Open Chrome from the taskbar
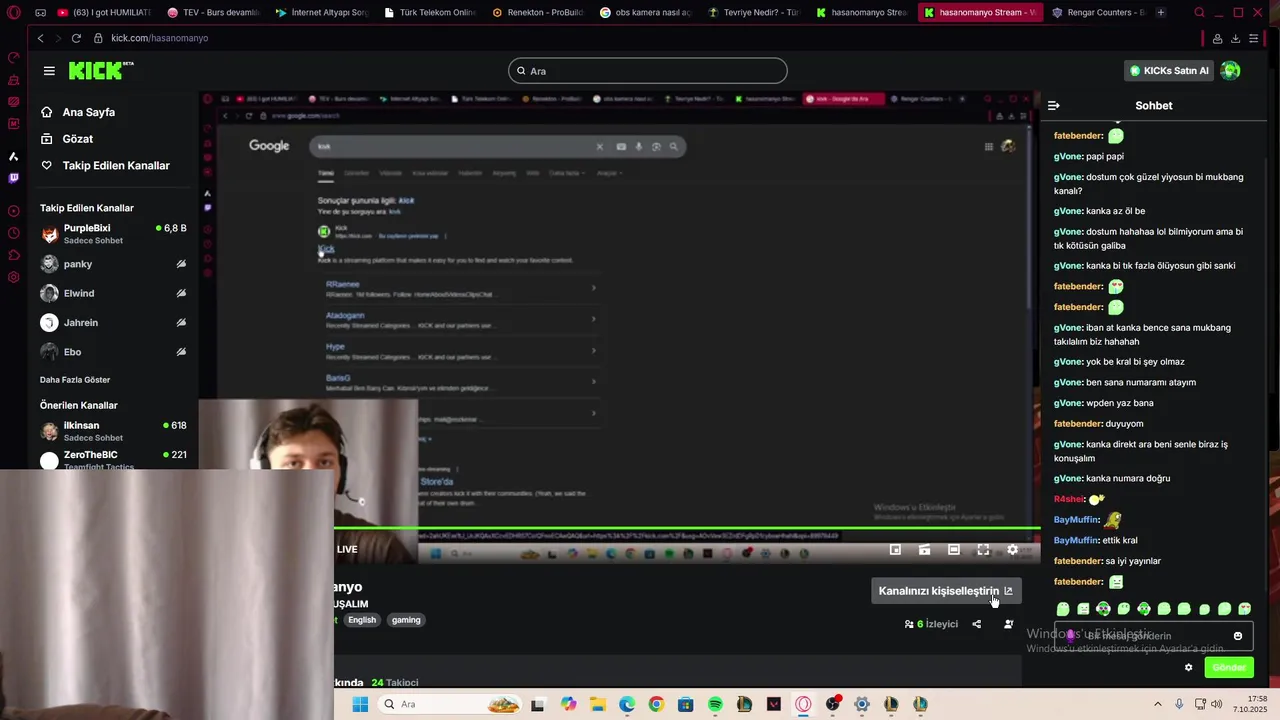 pyautogui.click(x=656, y=704)
